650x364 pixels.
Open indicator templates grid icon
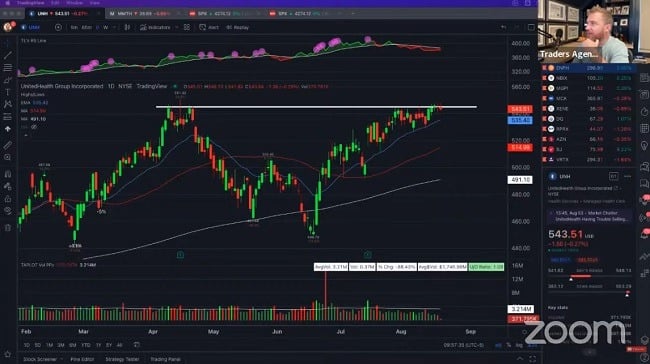[x=187, y=27]
